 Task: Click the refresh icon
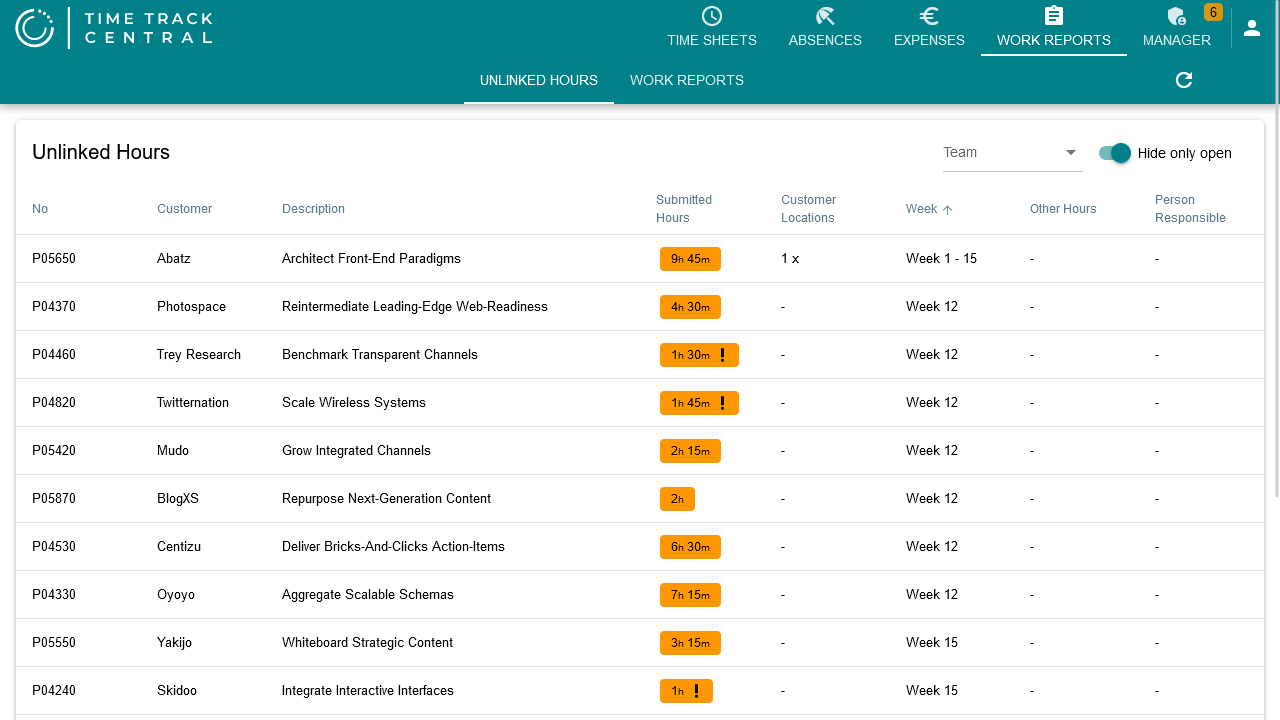[x=1184, y=80]
